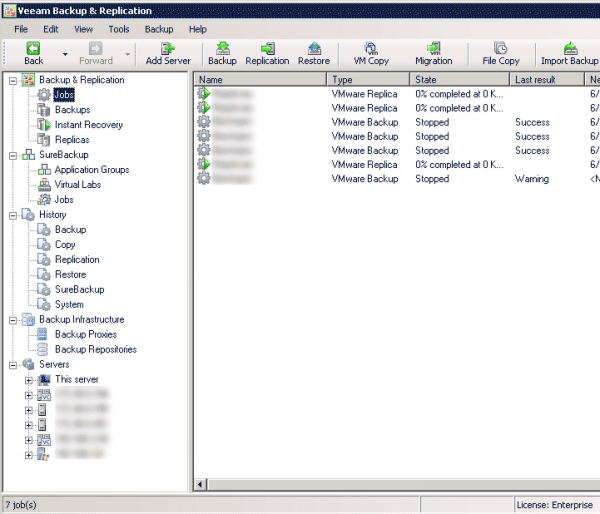Click the This server computer icon
The width and height of the screenshot is (600, 514).
44,379
